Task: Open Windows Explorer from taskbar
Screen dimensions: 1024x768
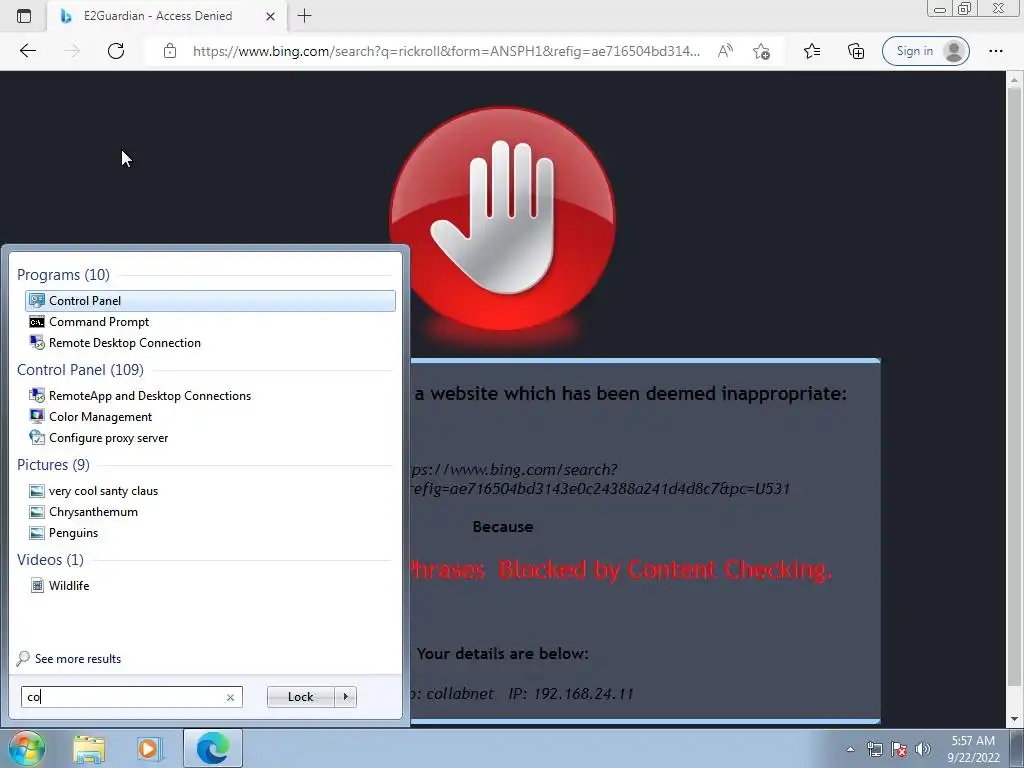Action: tap(89, 749)
